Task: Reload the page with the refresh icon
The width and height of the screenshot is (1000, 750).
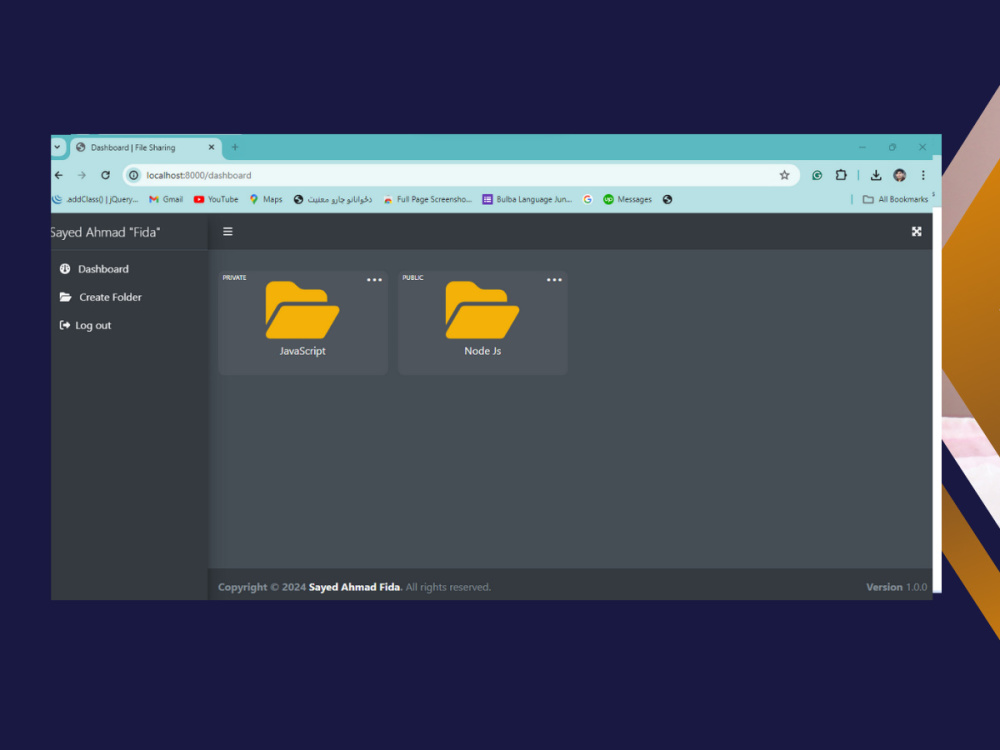Action: [105, 175]
